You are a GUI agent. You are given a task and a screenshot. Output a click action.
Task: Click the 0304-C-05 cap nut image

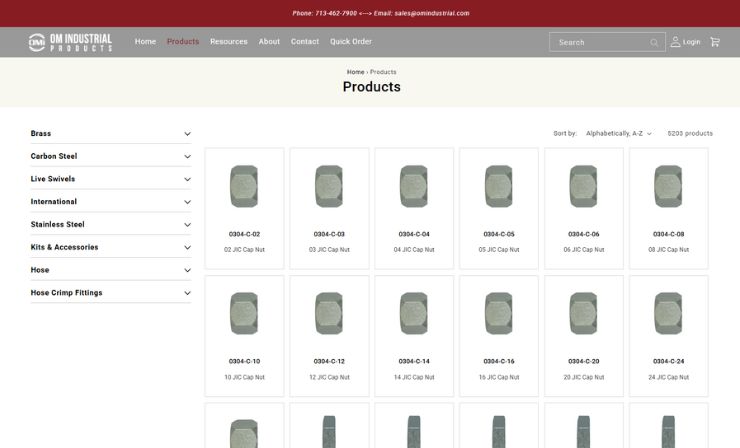(499, 186)
